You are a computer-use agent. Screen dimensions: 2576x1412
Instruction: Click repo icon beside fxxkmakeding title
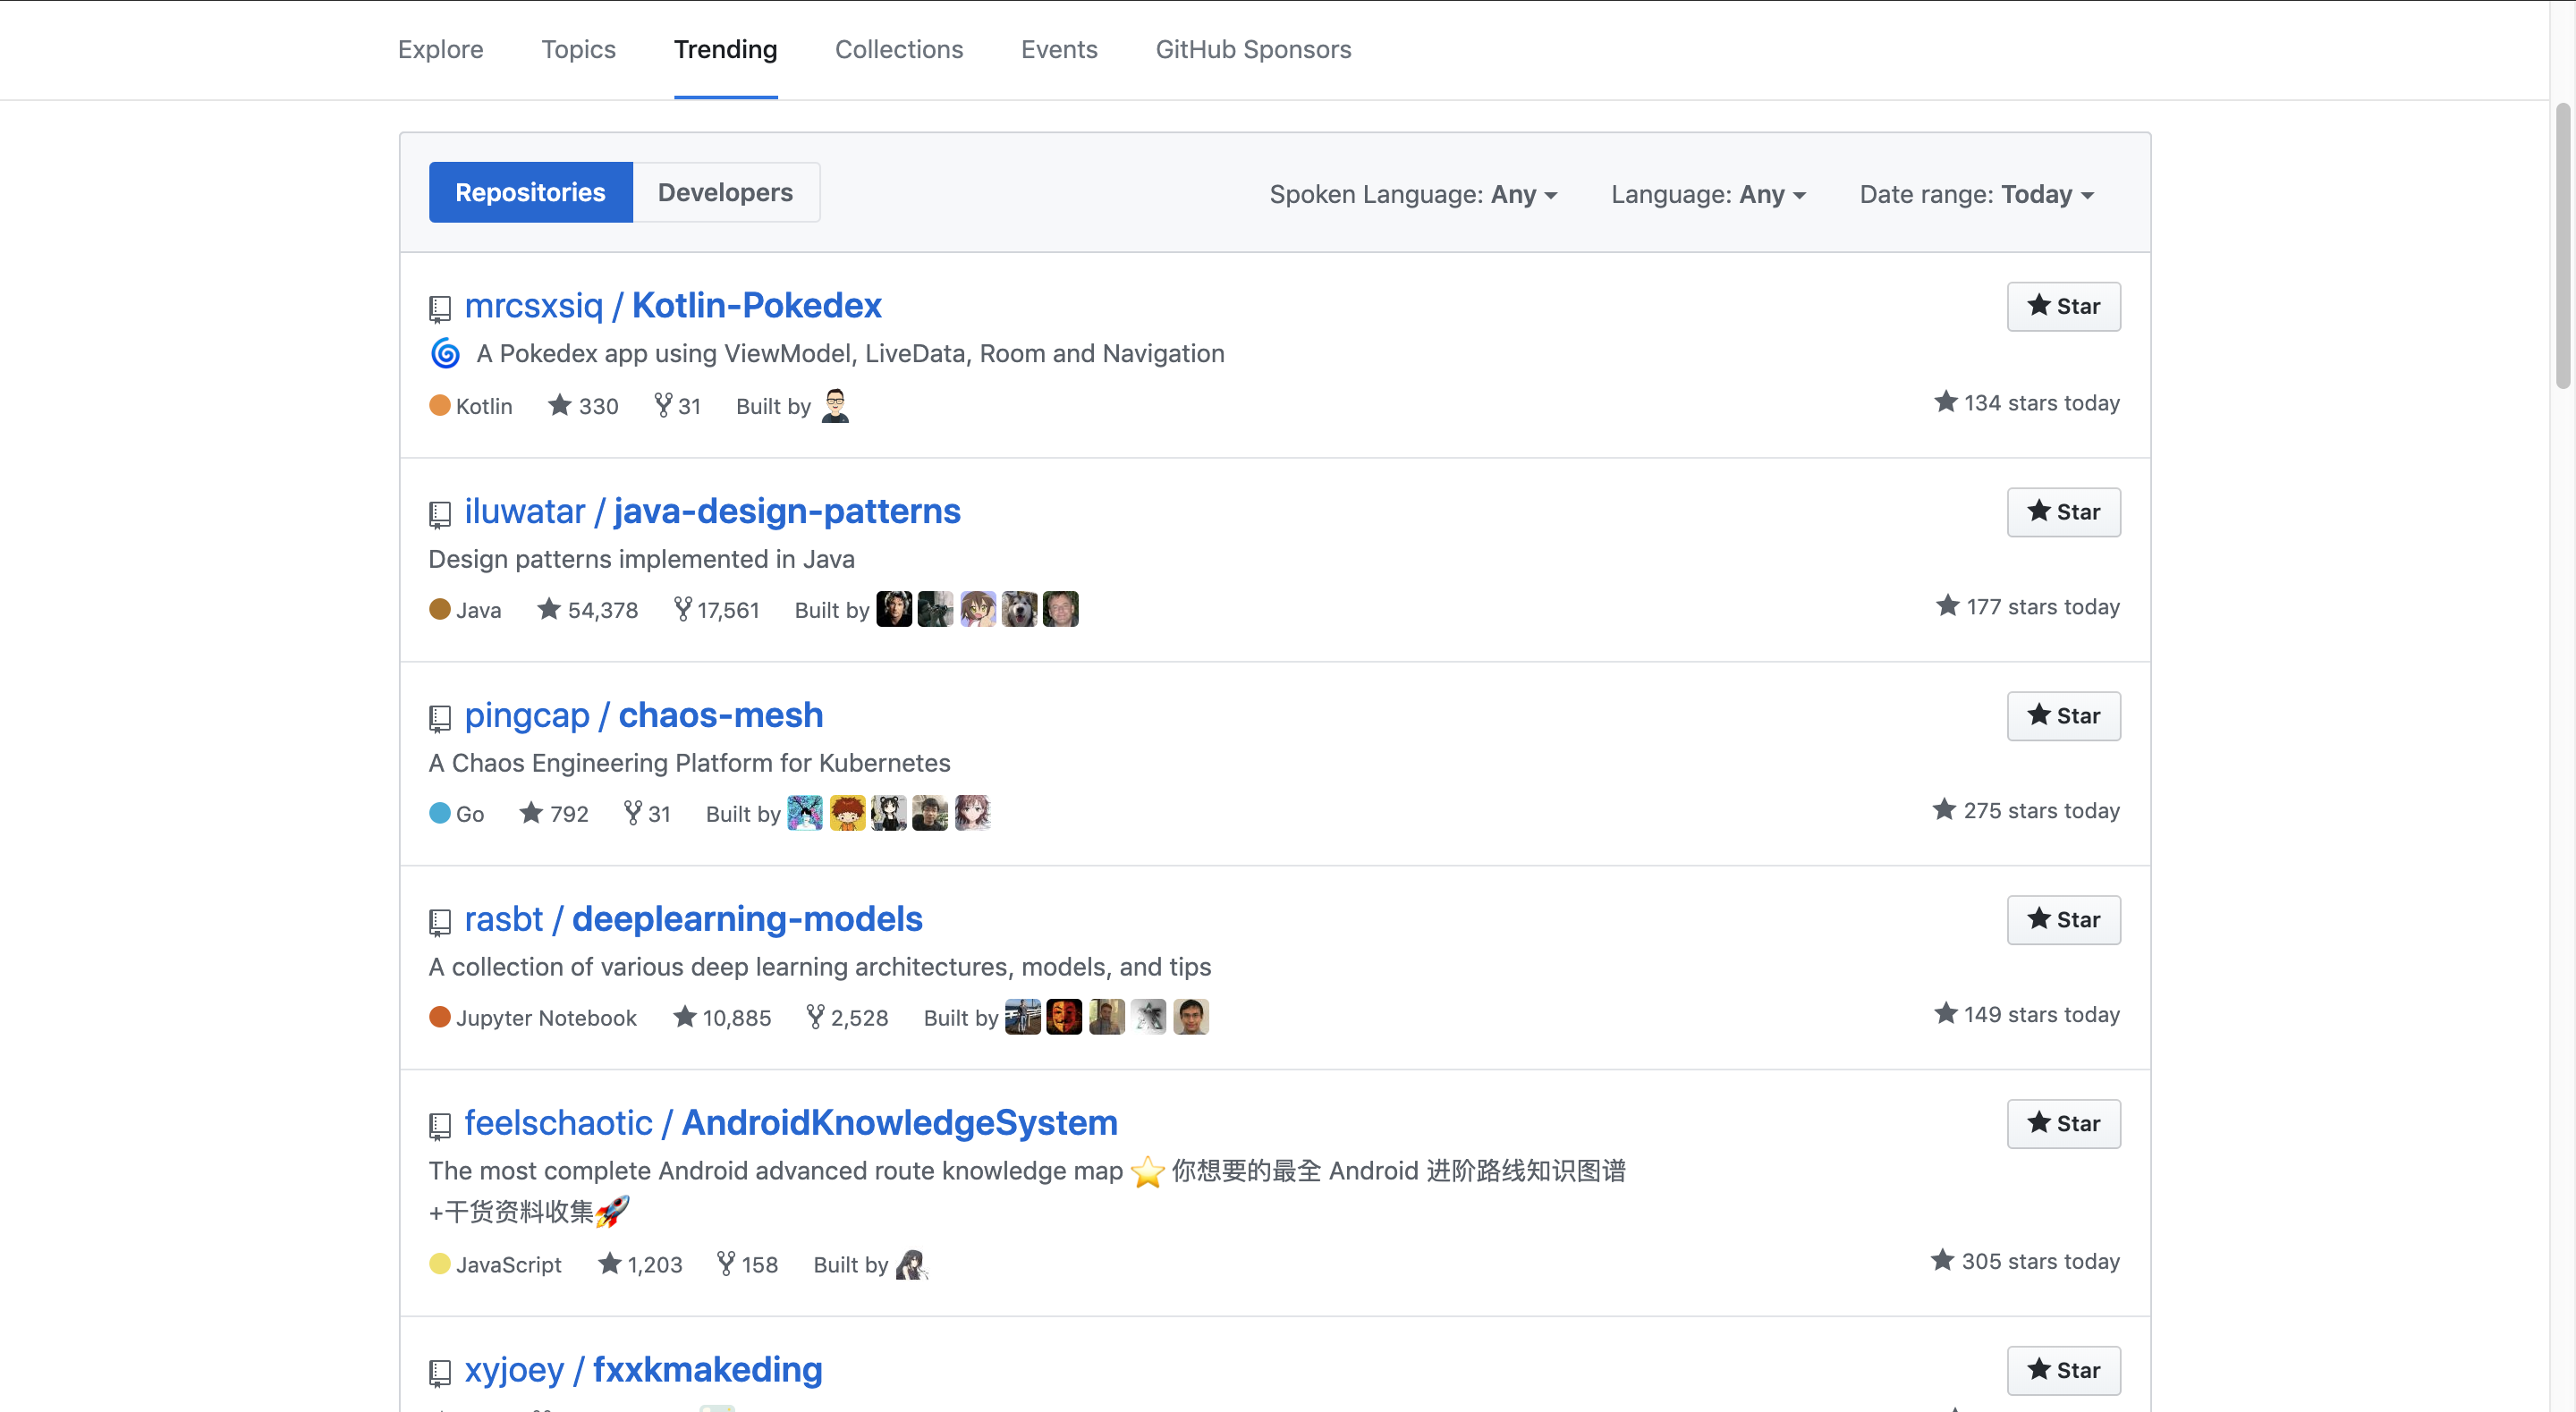click(439, 1373)
